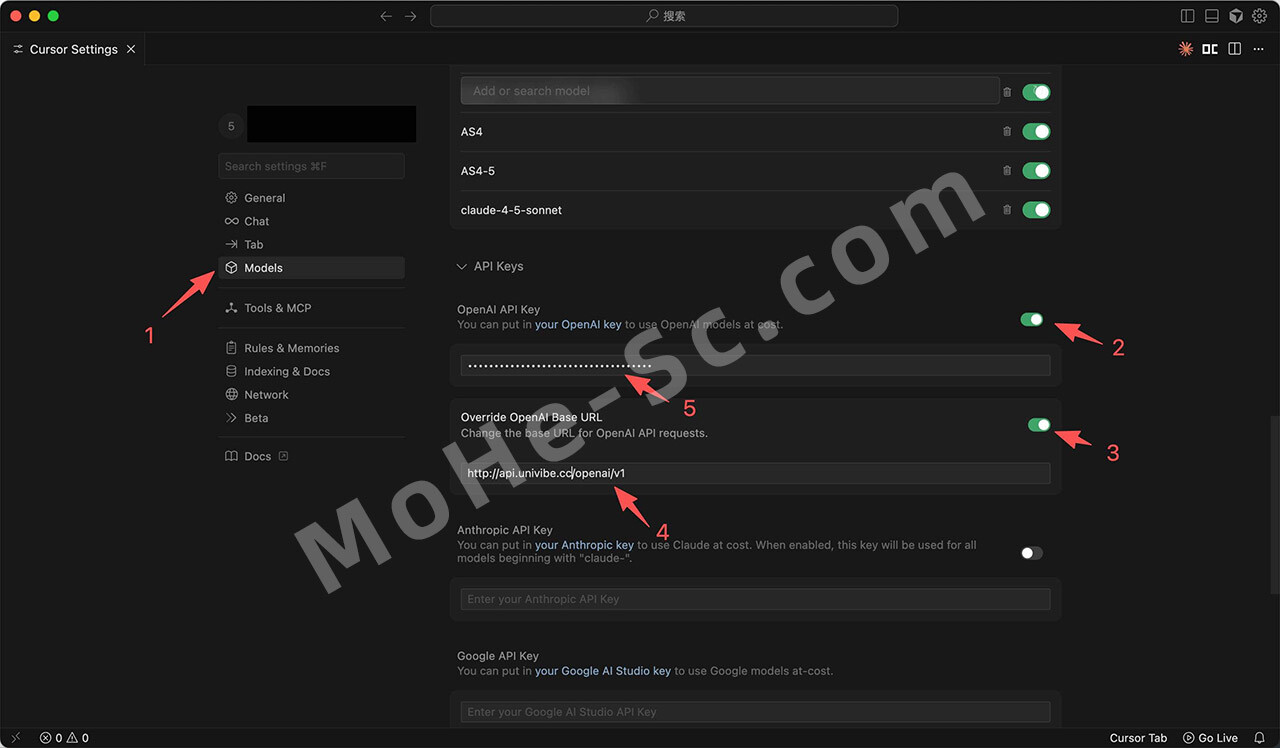Turn off Override OpenAI Base URL toggle
This screenshot has width=1280, height=748.
click(x=1039, y=425)
